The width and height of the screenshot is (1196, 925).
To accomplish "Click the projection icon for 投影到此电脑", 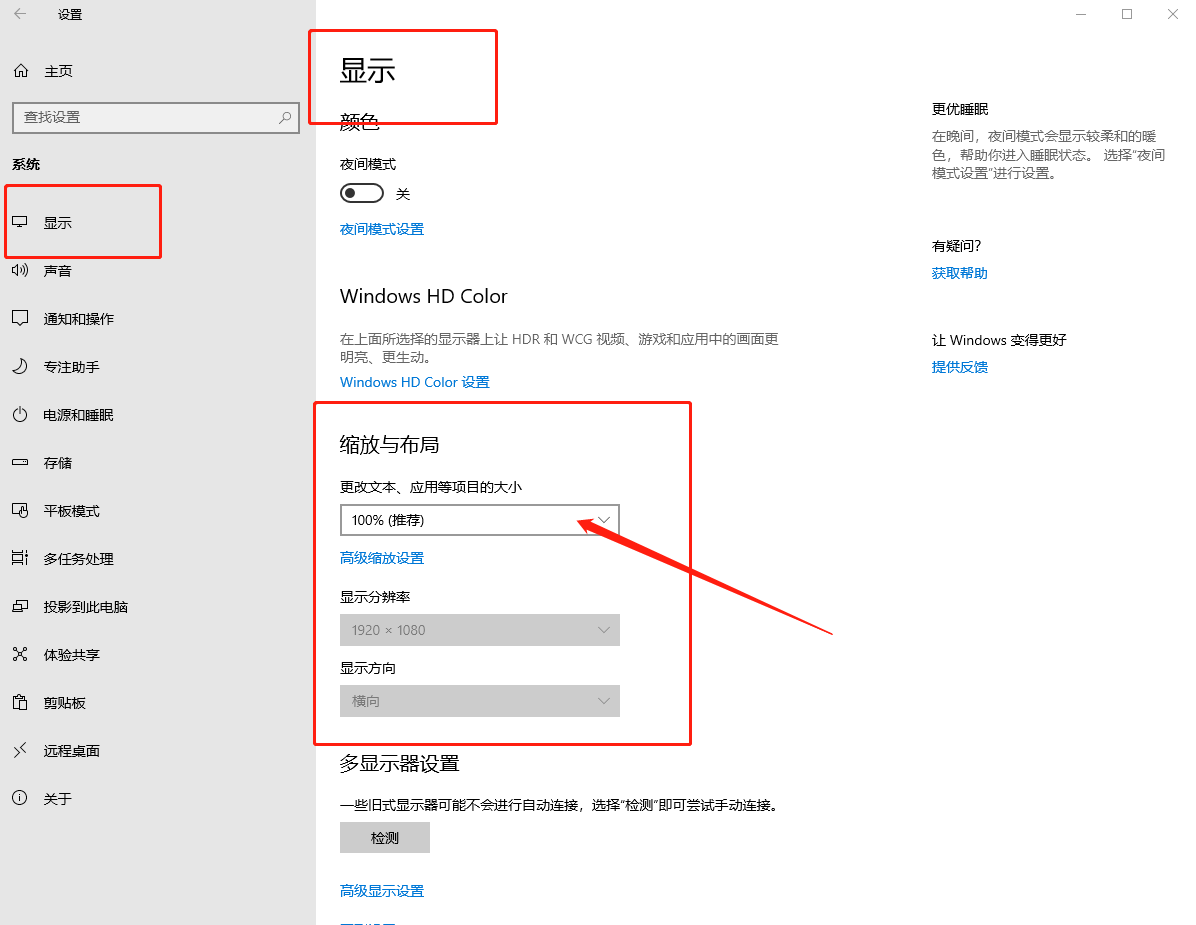I will click(21, 606).
